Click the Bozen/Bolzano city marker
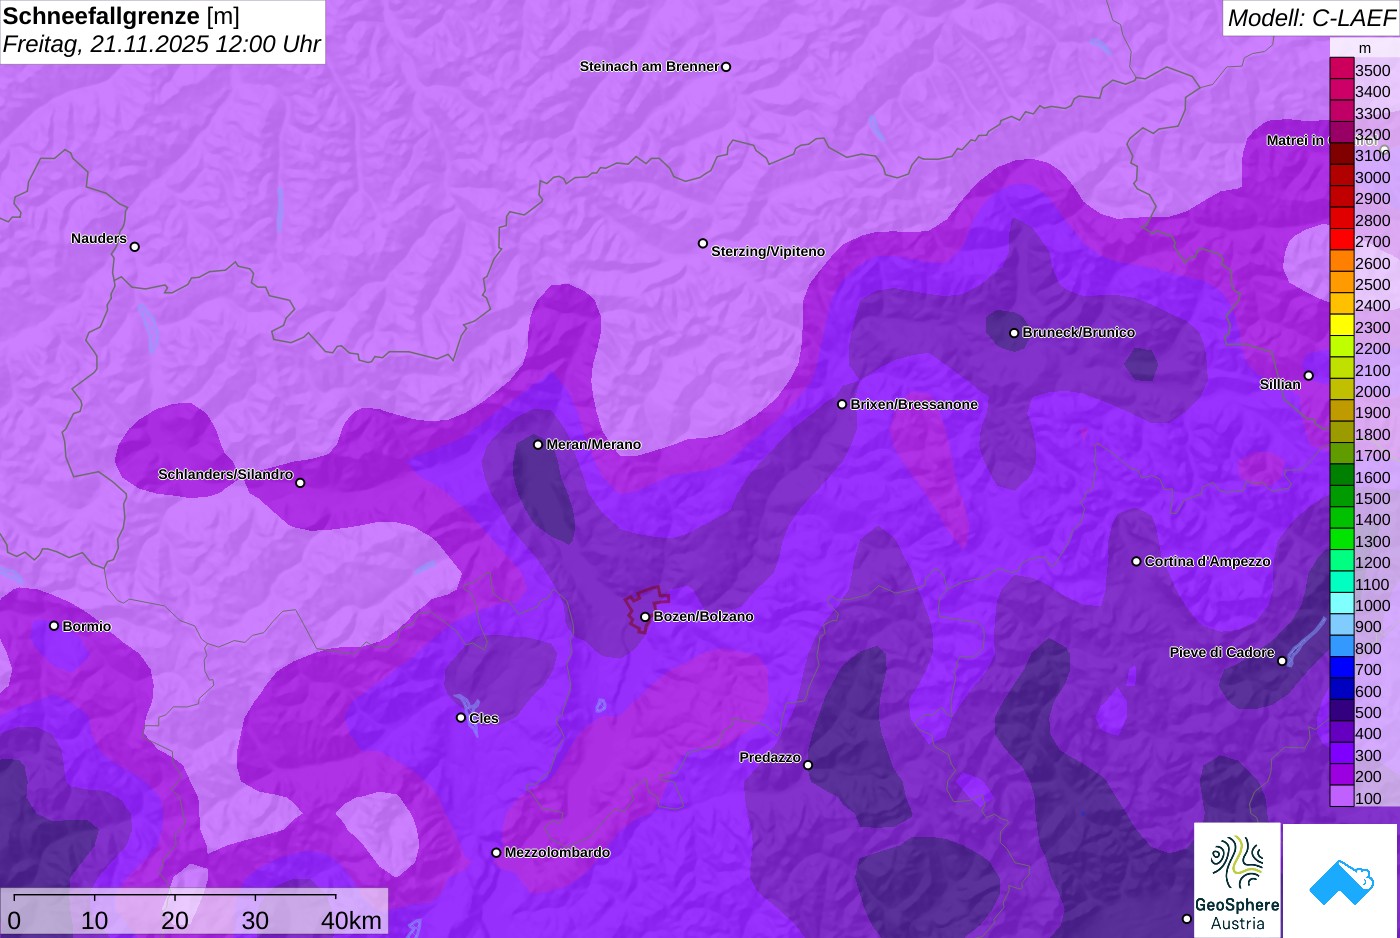The image size is (1400, 938). 645,617
